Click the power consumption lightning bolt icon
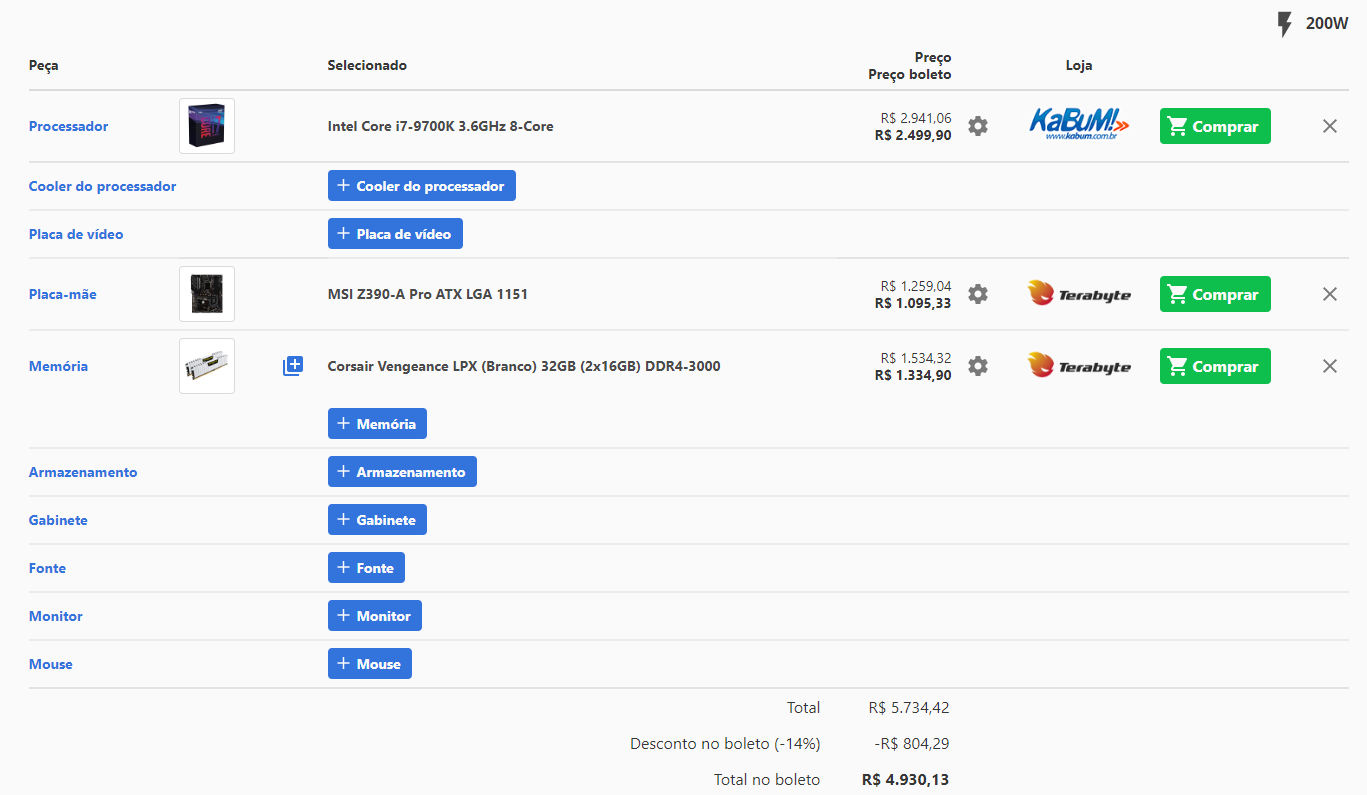Screen dimensions: 1367x795 coord(1286,24)
